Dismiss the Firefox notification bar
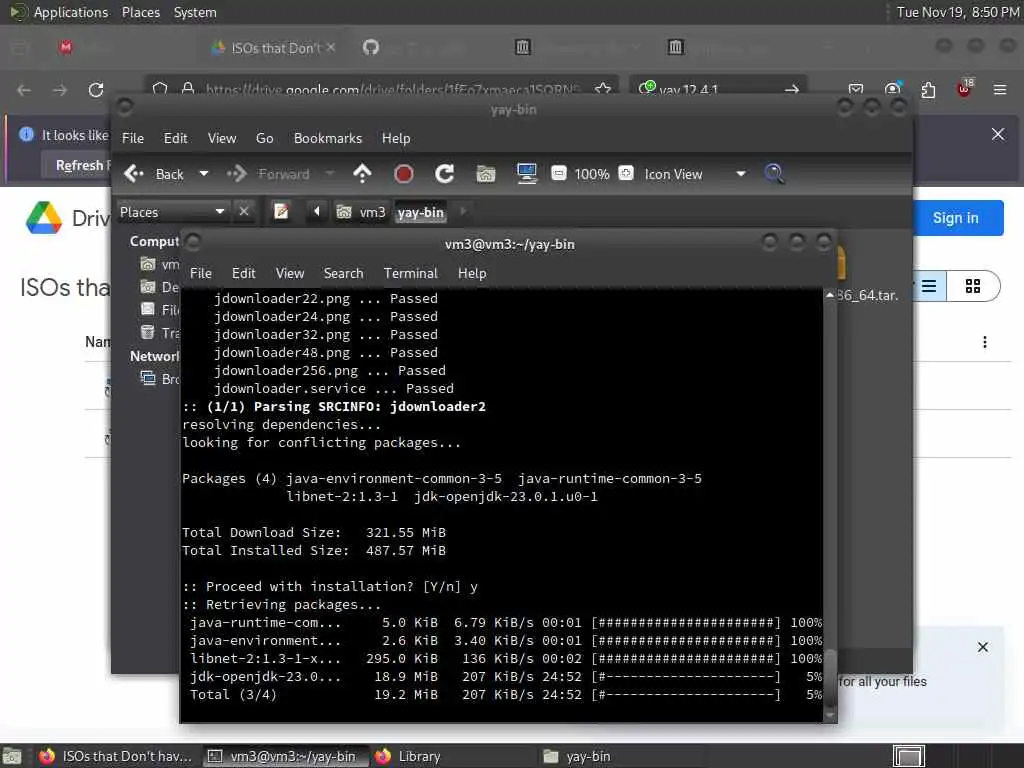The width and height of the screenshot is (1024, 768). click(998, 135)
